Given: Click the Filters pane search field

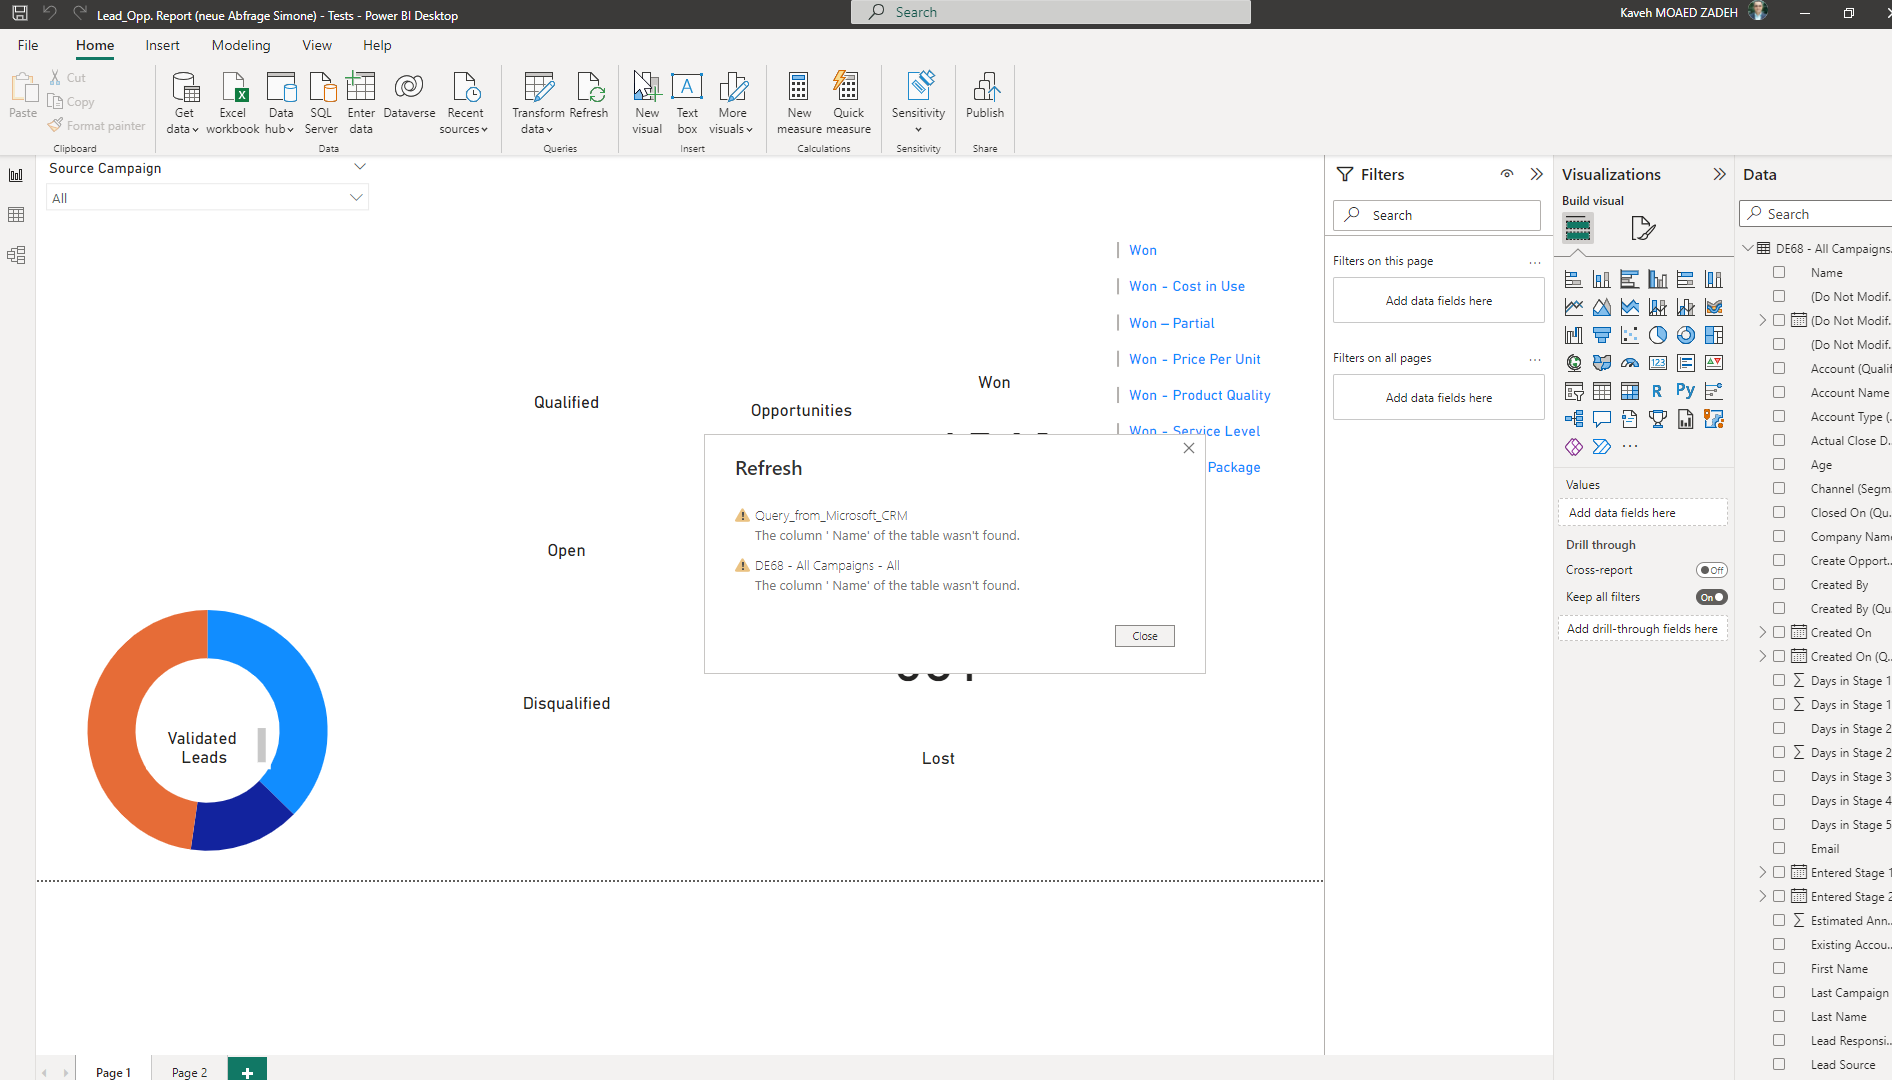Looking at the screenshot, I should (1437, 215).
